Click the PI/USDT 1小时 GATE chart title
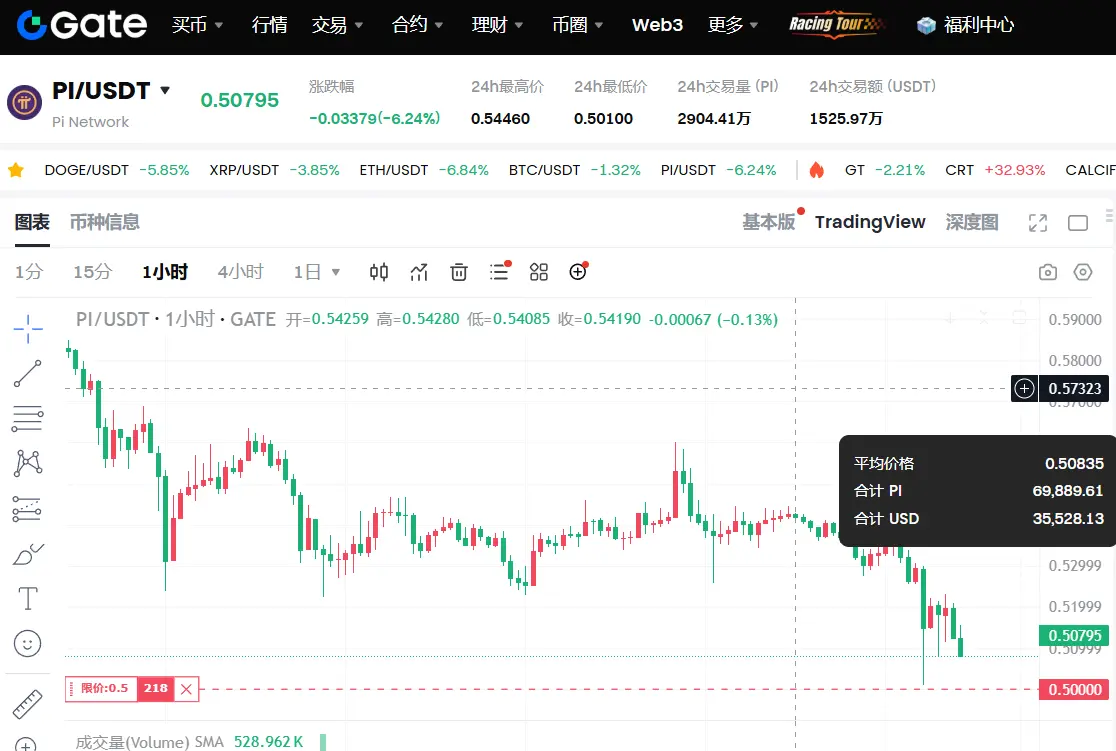1116x751 pixels. click(x=176, y=319)
